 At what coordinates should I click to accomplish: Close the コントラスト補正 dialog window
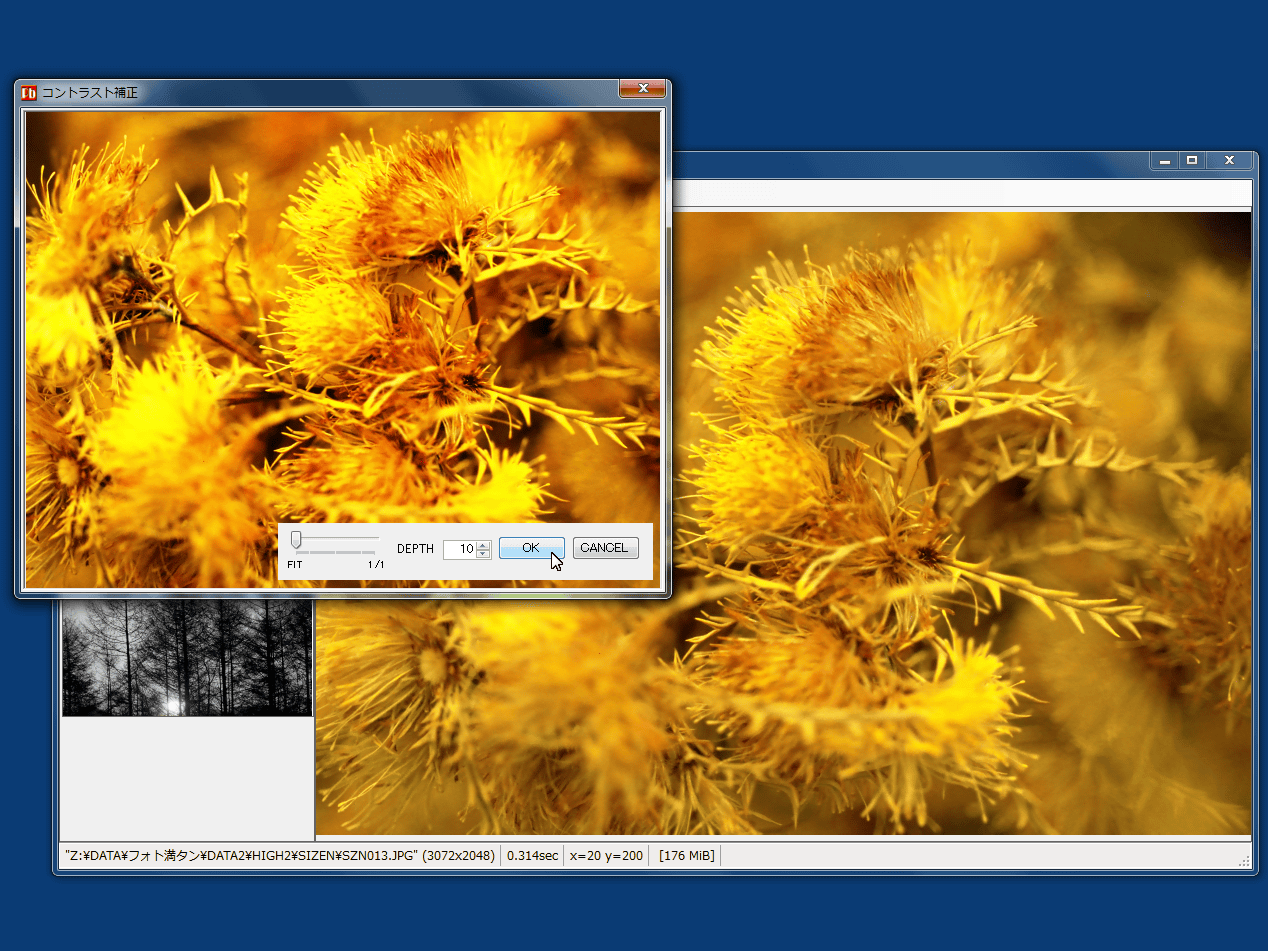642,89
